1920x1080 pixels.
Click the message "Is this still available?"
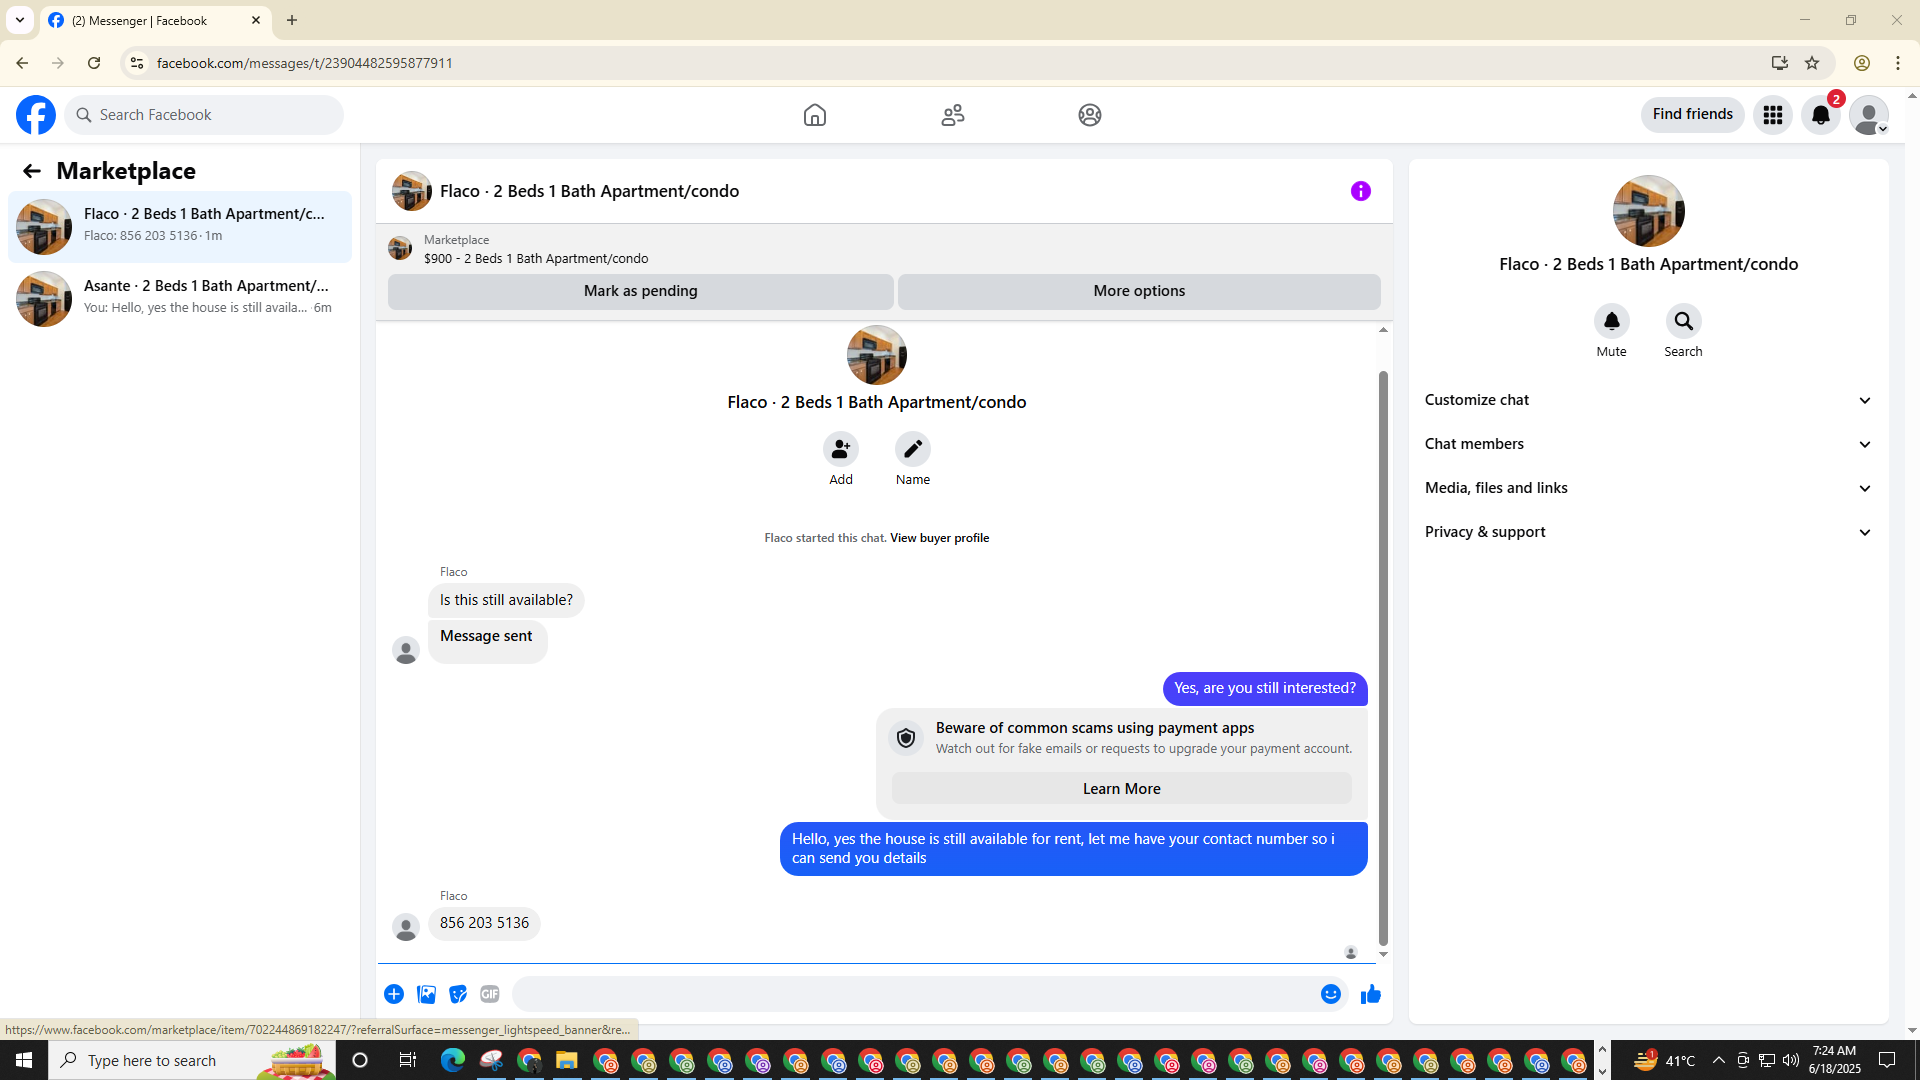click(507, 601)
